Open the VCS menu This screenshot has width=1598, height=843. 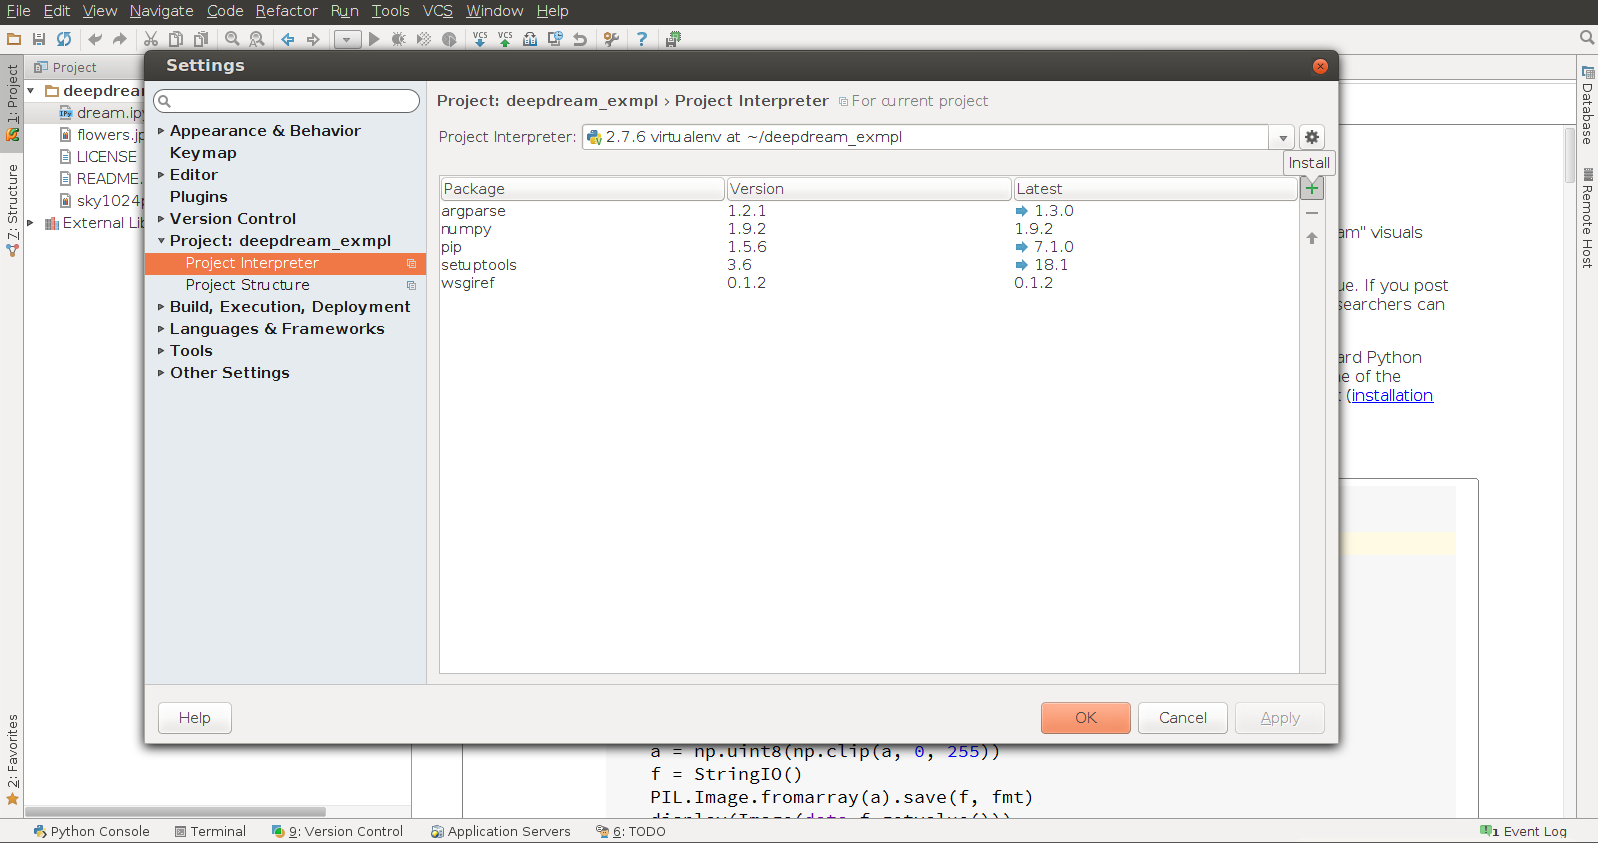[437, 11]
